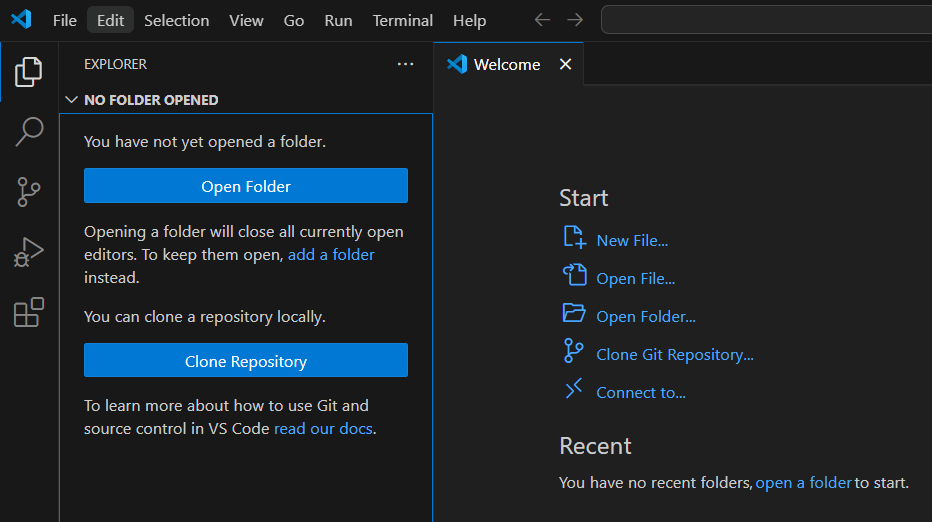Click the 'Recent' heading

(x=595, y=446)
